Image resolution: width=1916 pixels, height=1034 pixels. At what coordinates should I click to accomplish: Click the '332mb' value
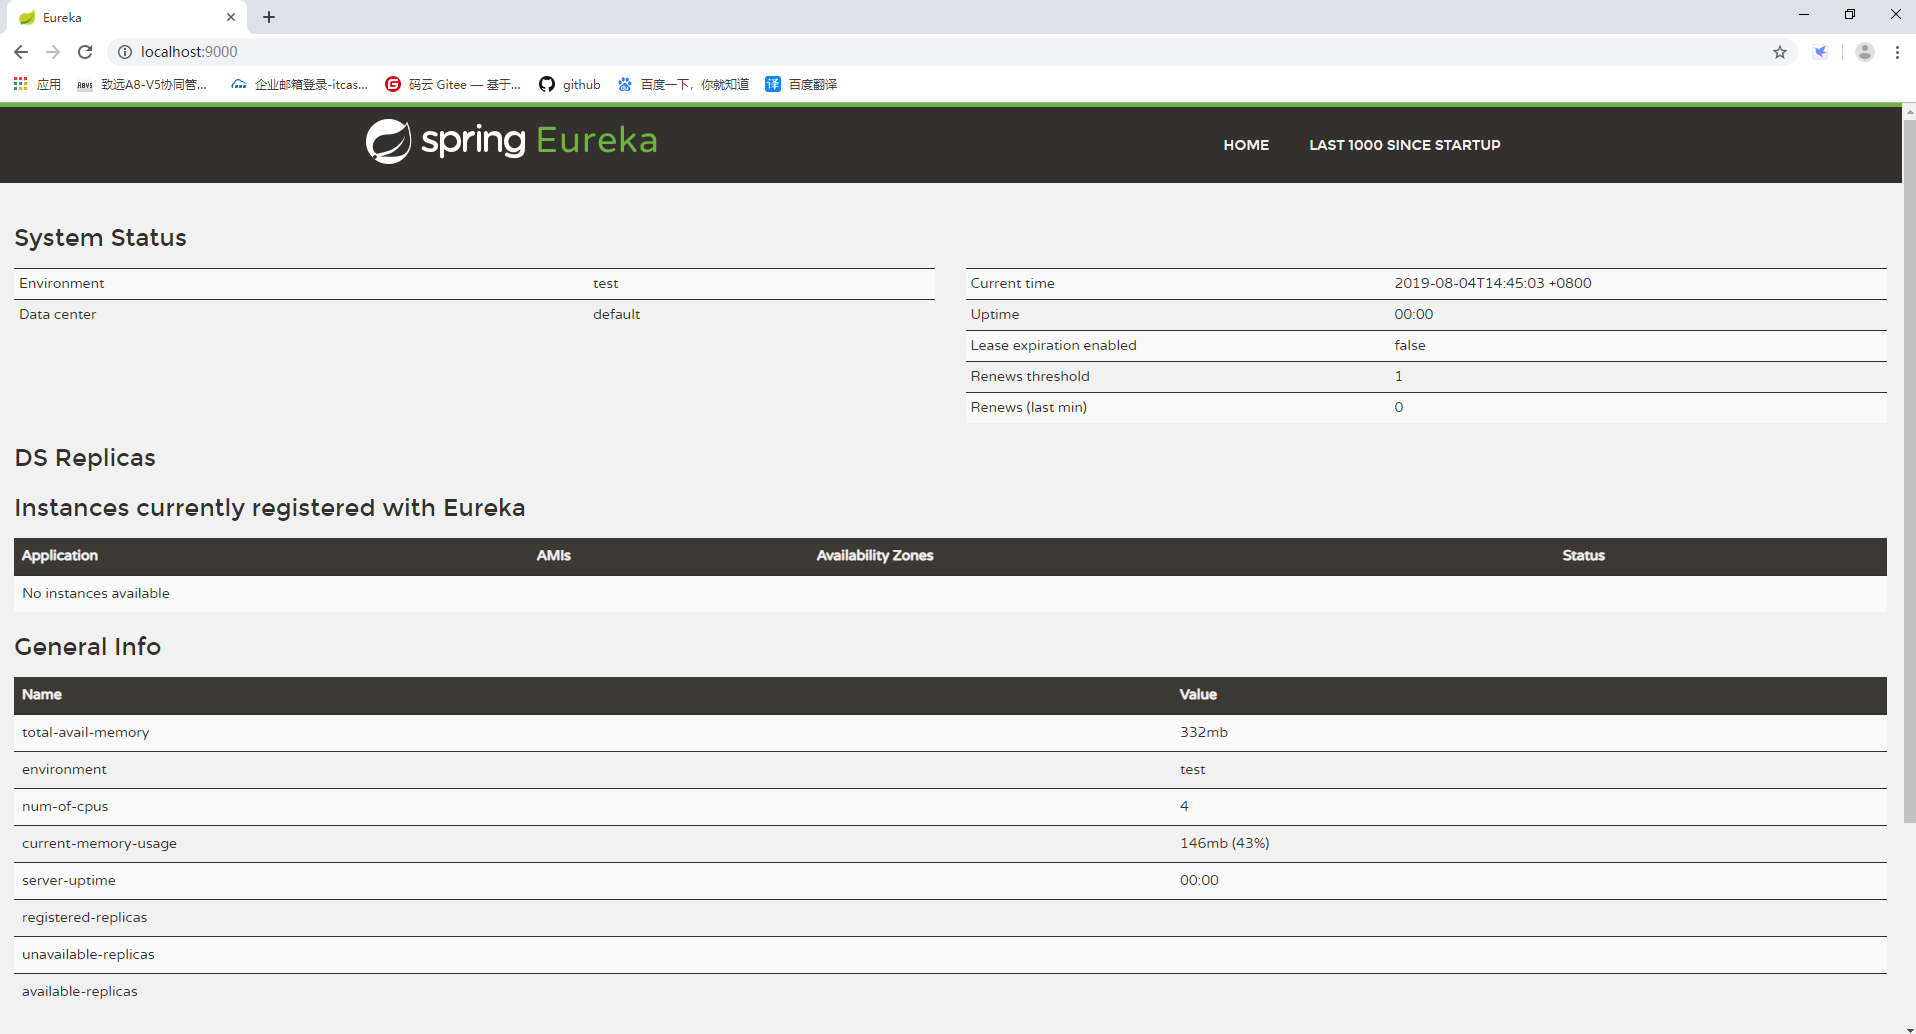[1204, 732]
